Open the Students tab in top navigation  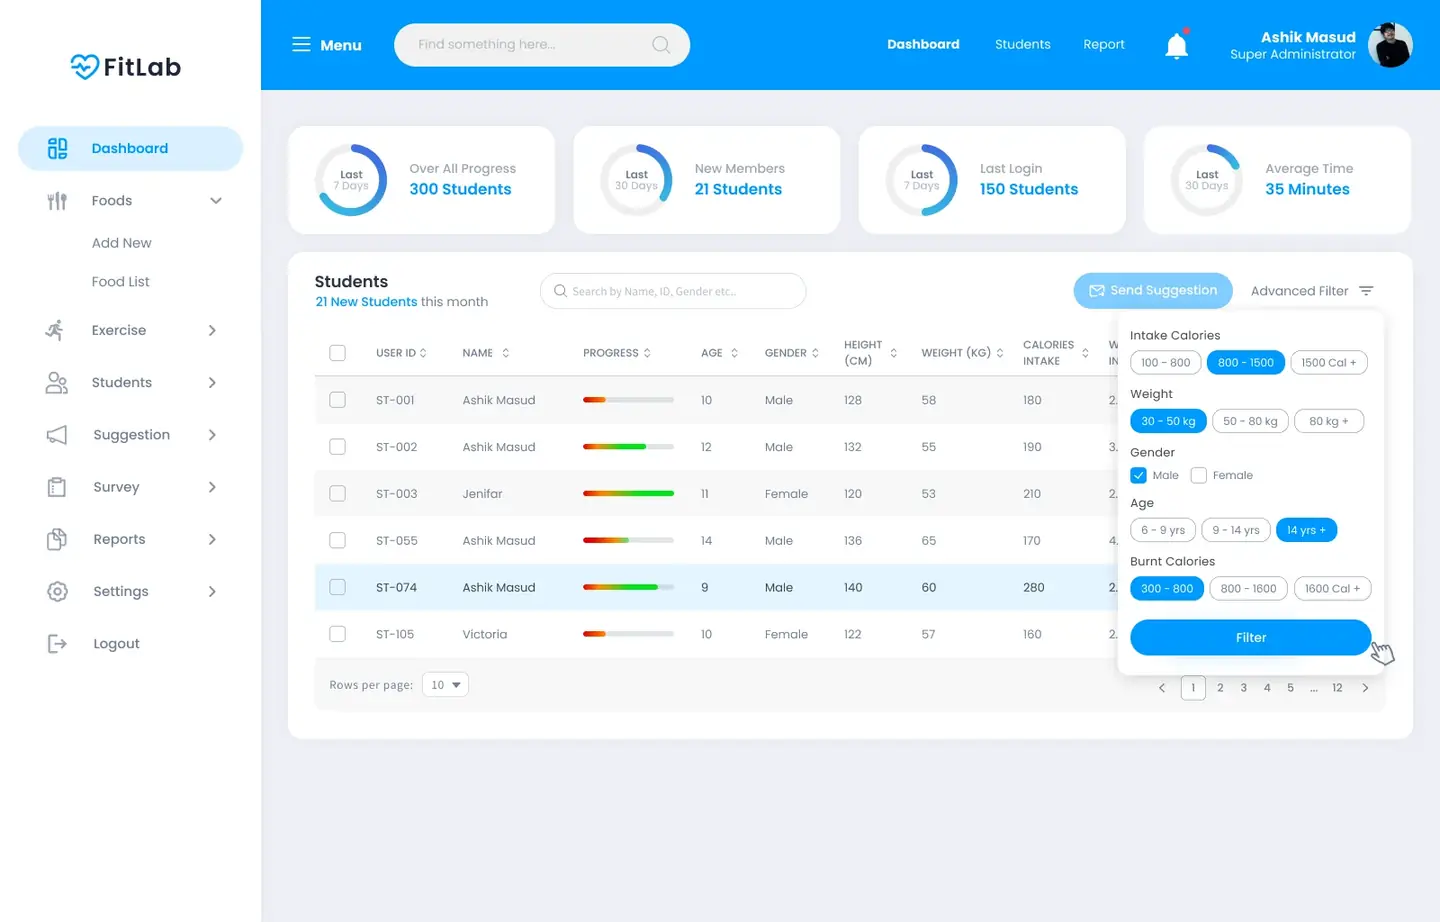pos(1022,44)
